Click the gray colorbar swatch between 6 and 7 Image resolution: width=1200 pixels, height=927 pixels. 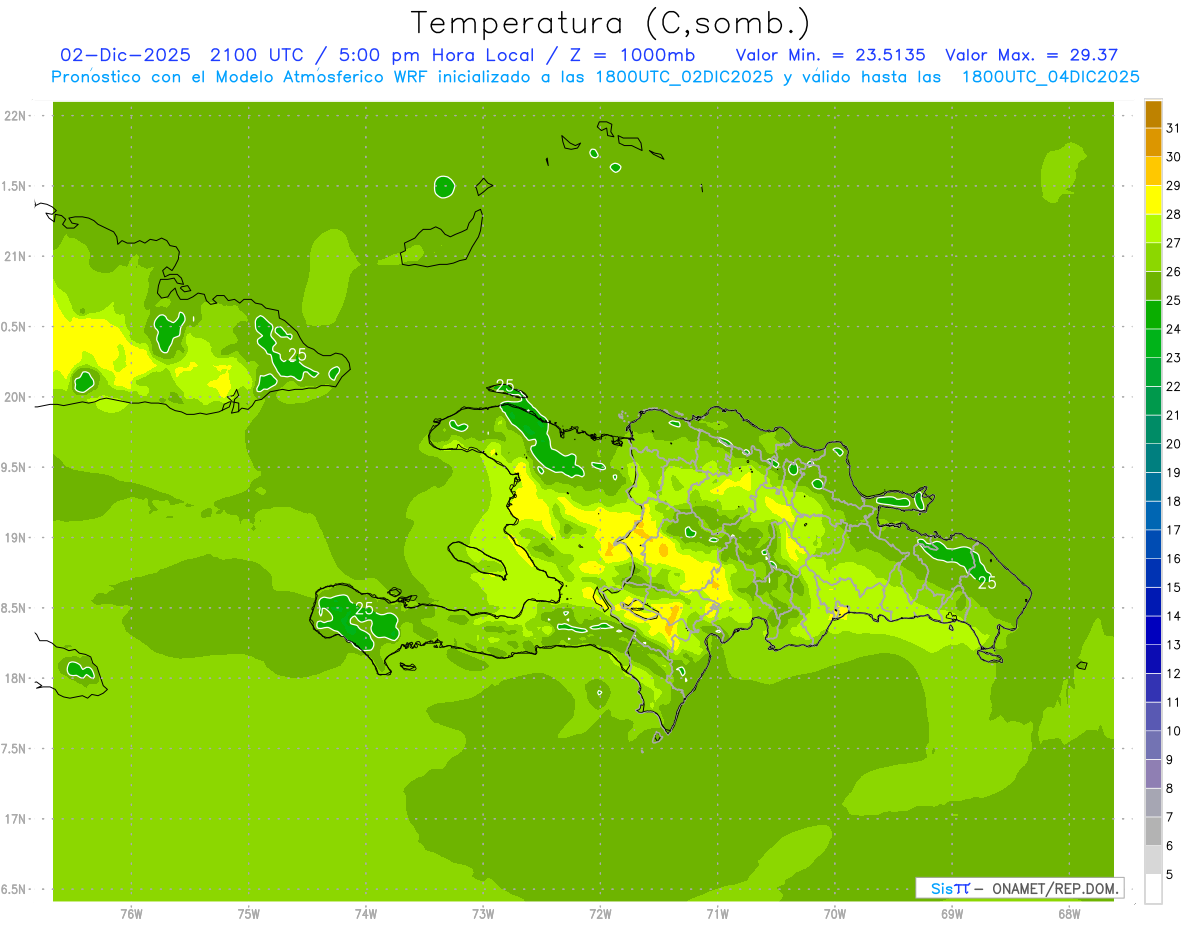[1153, 831]
